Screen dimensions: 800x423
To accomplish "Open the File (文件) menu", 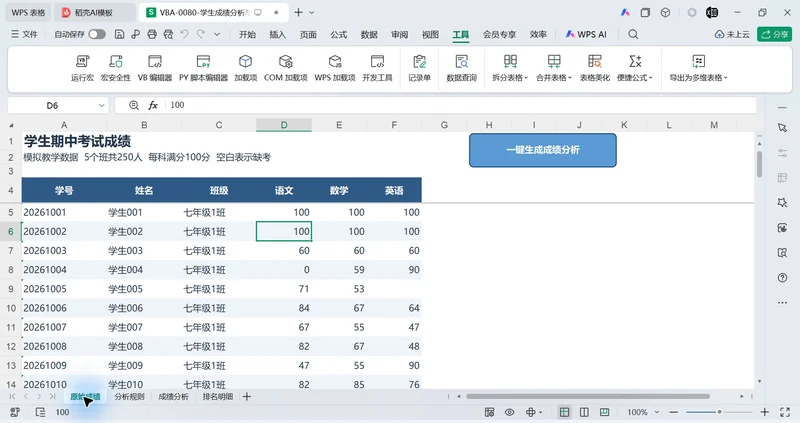I will tap(24, 34).
